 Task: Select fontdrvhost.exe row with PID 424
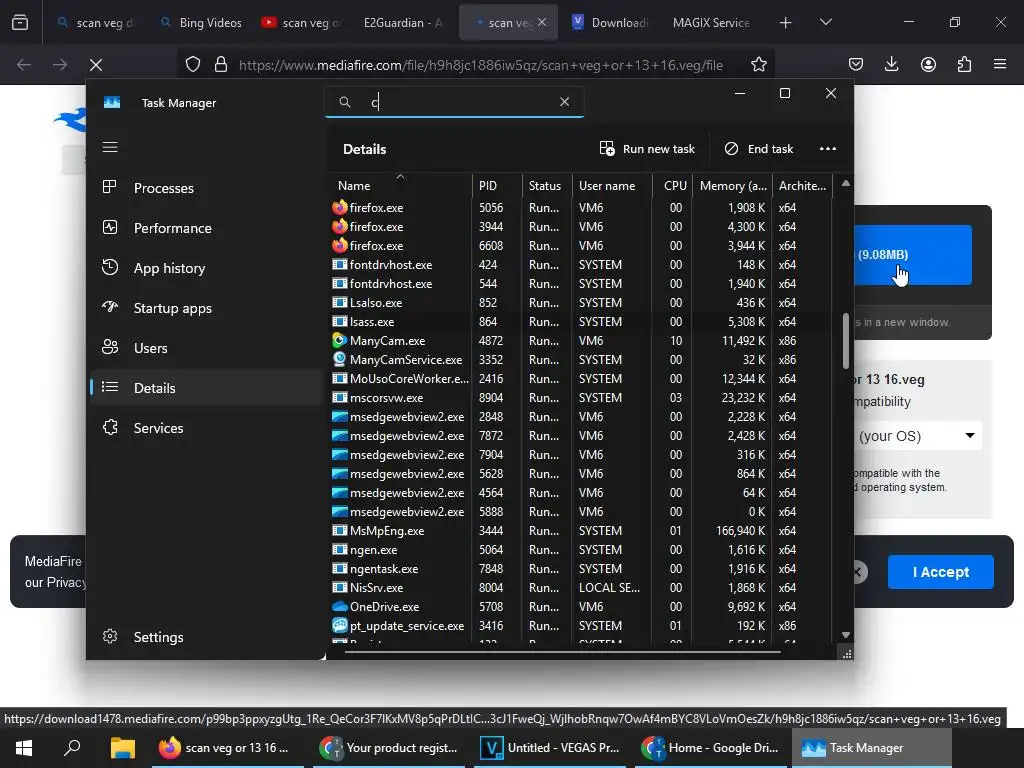581,264
